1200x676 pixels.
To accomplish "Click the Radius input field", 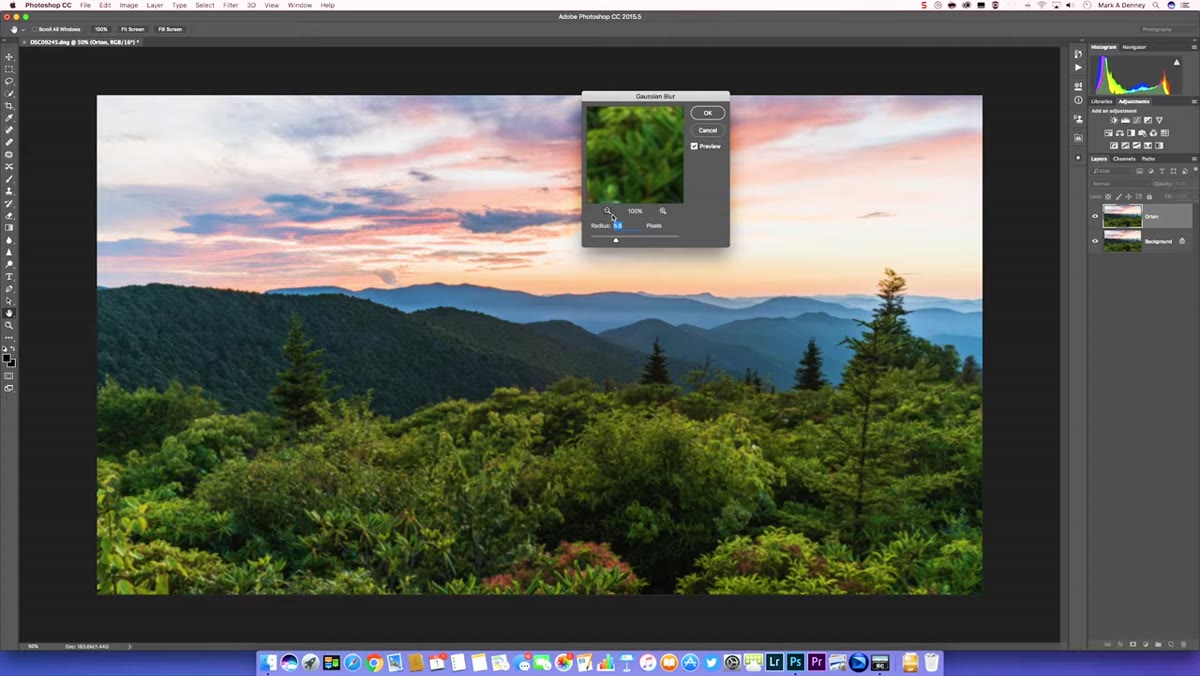I will 628,226.
